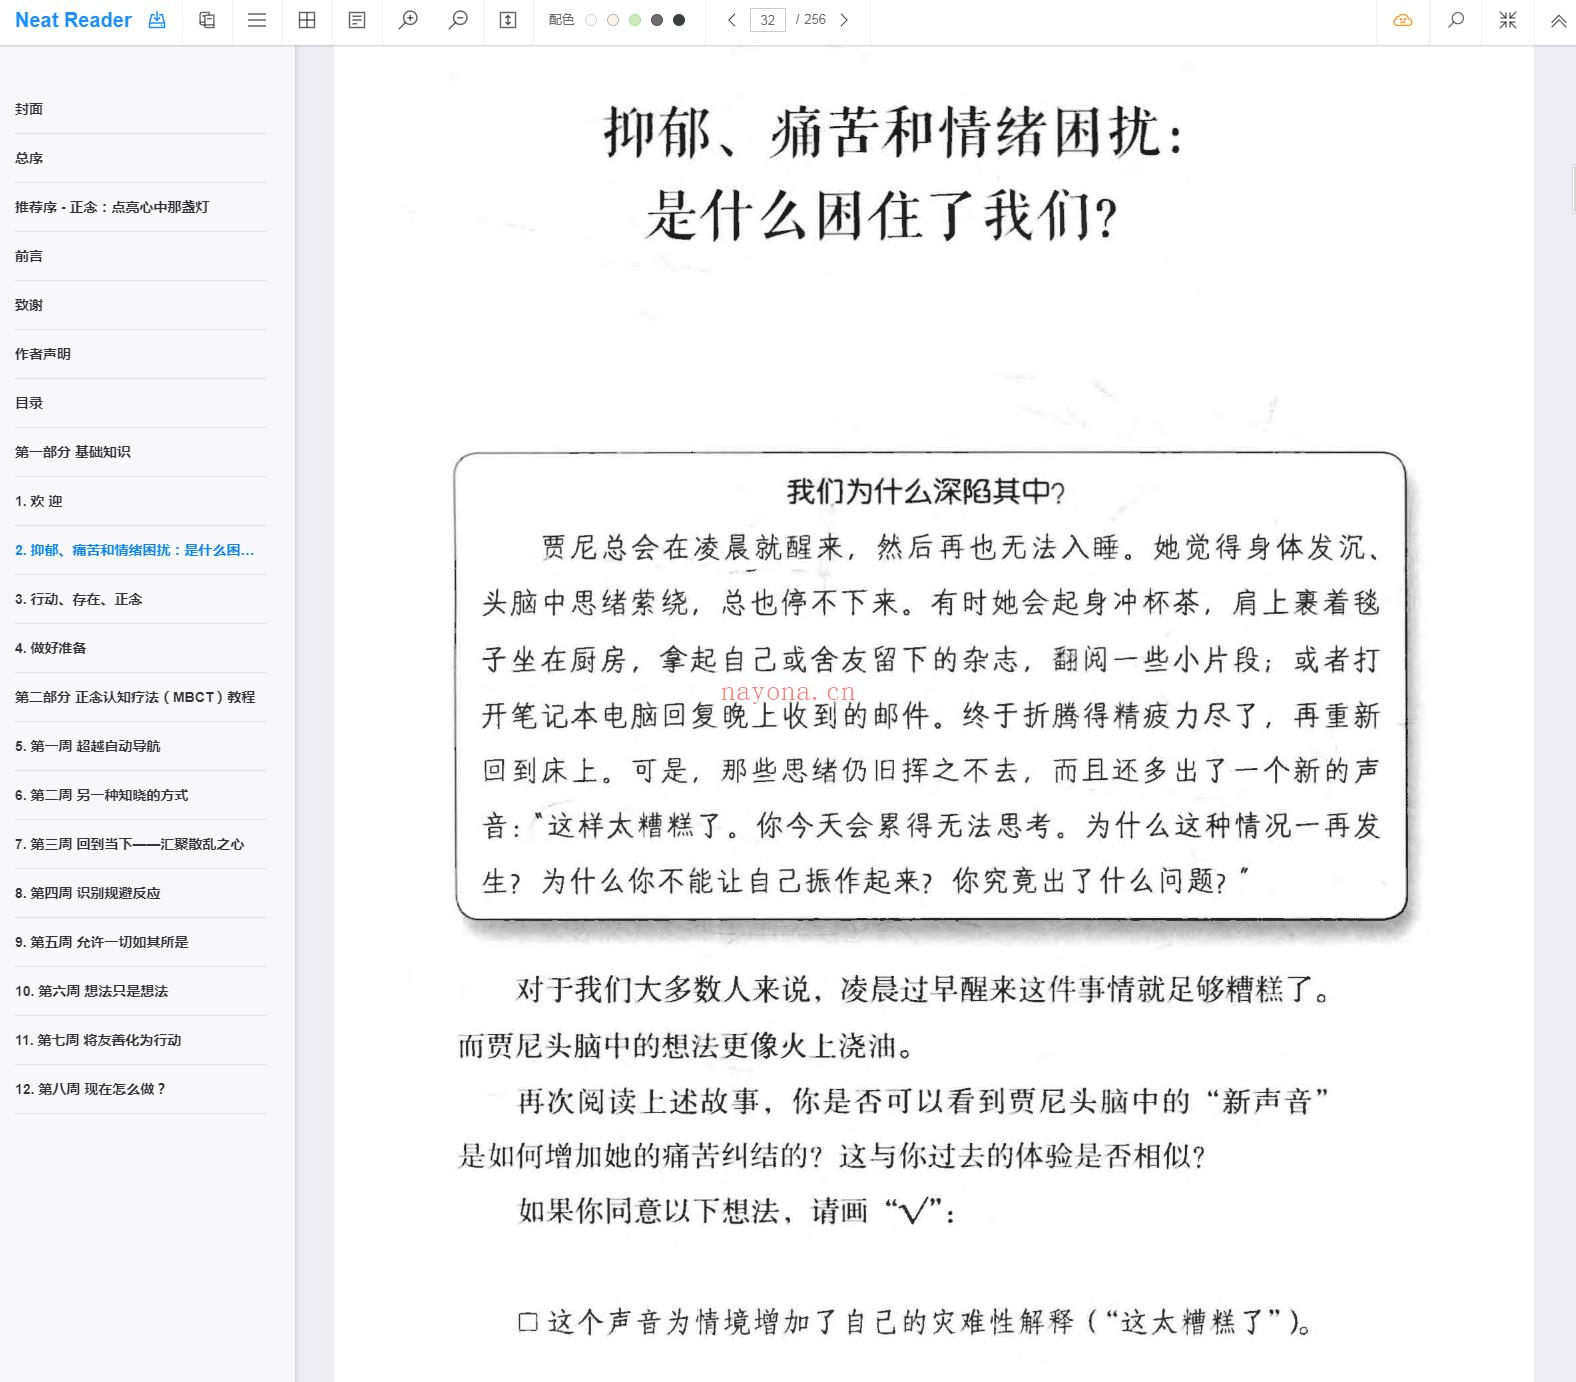The image size is (1576, 1382).
Task: Click the orange cloud sync icon
Action: (1403, 20)
